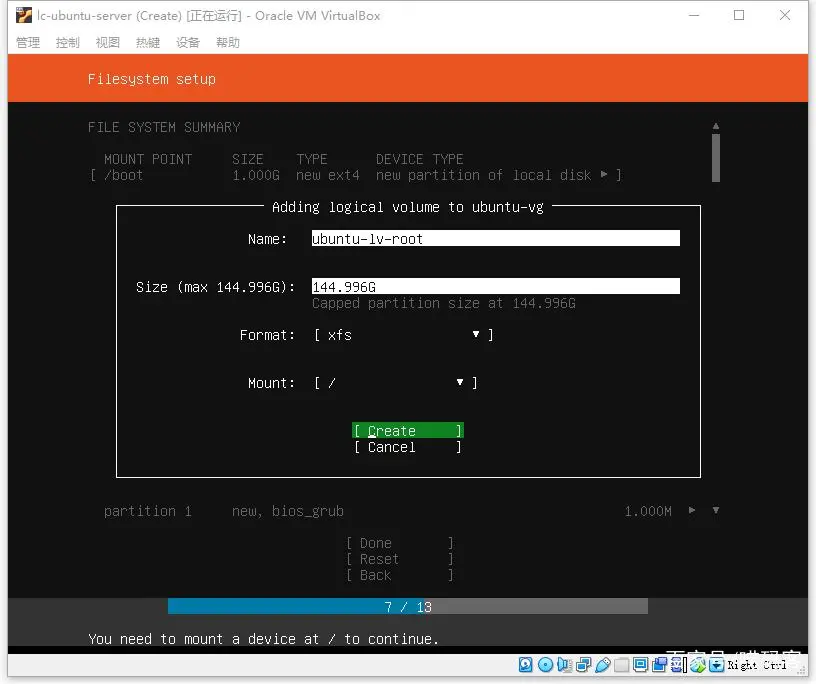Click 'Capped partition size at 144.996G' text
Viewport: 816px width, 684px height.
click(444, 303)
